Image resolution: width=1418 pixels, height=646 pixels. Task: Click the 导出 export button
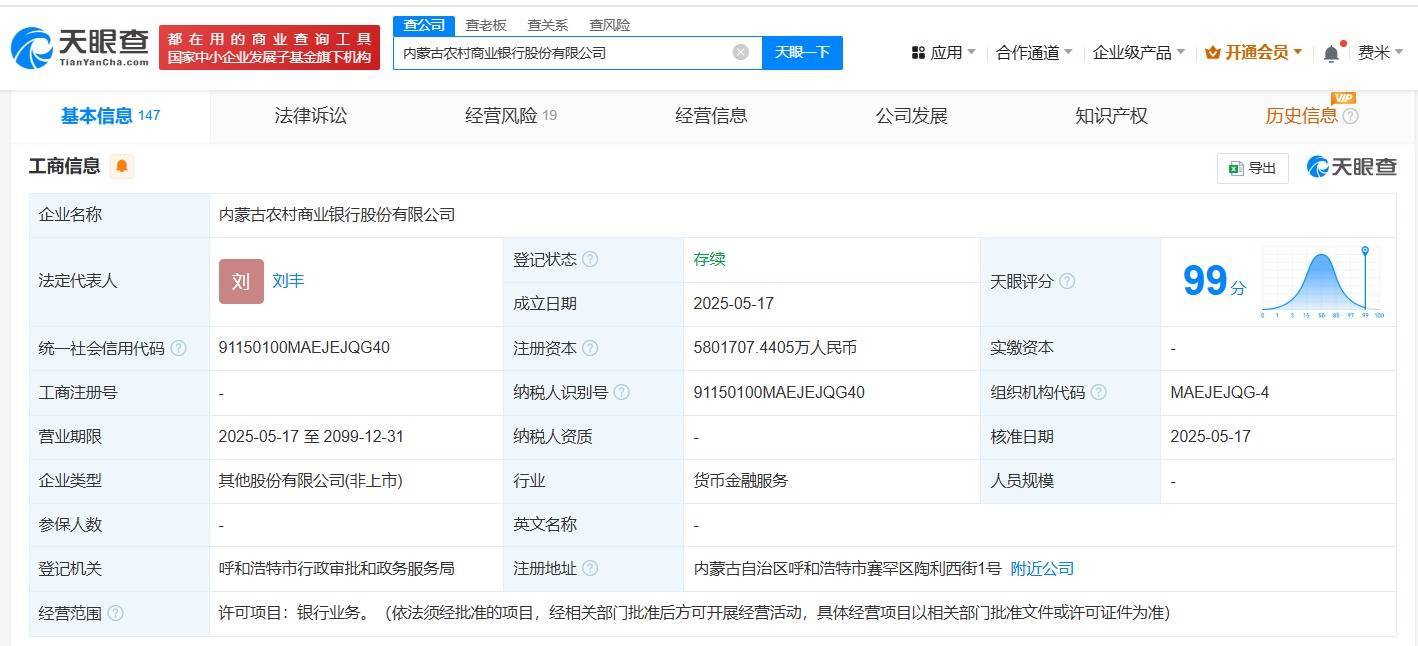[1252, 168]
